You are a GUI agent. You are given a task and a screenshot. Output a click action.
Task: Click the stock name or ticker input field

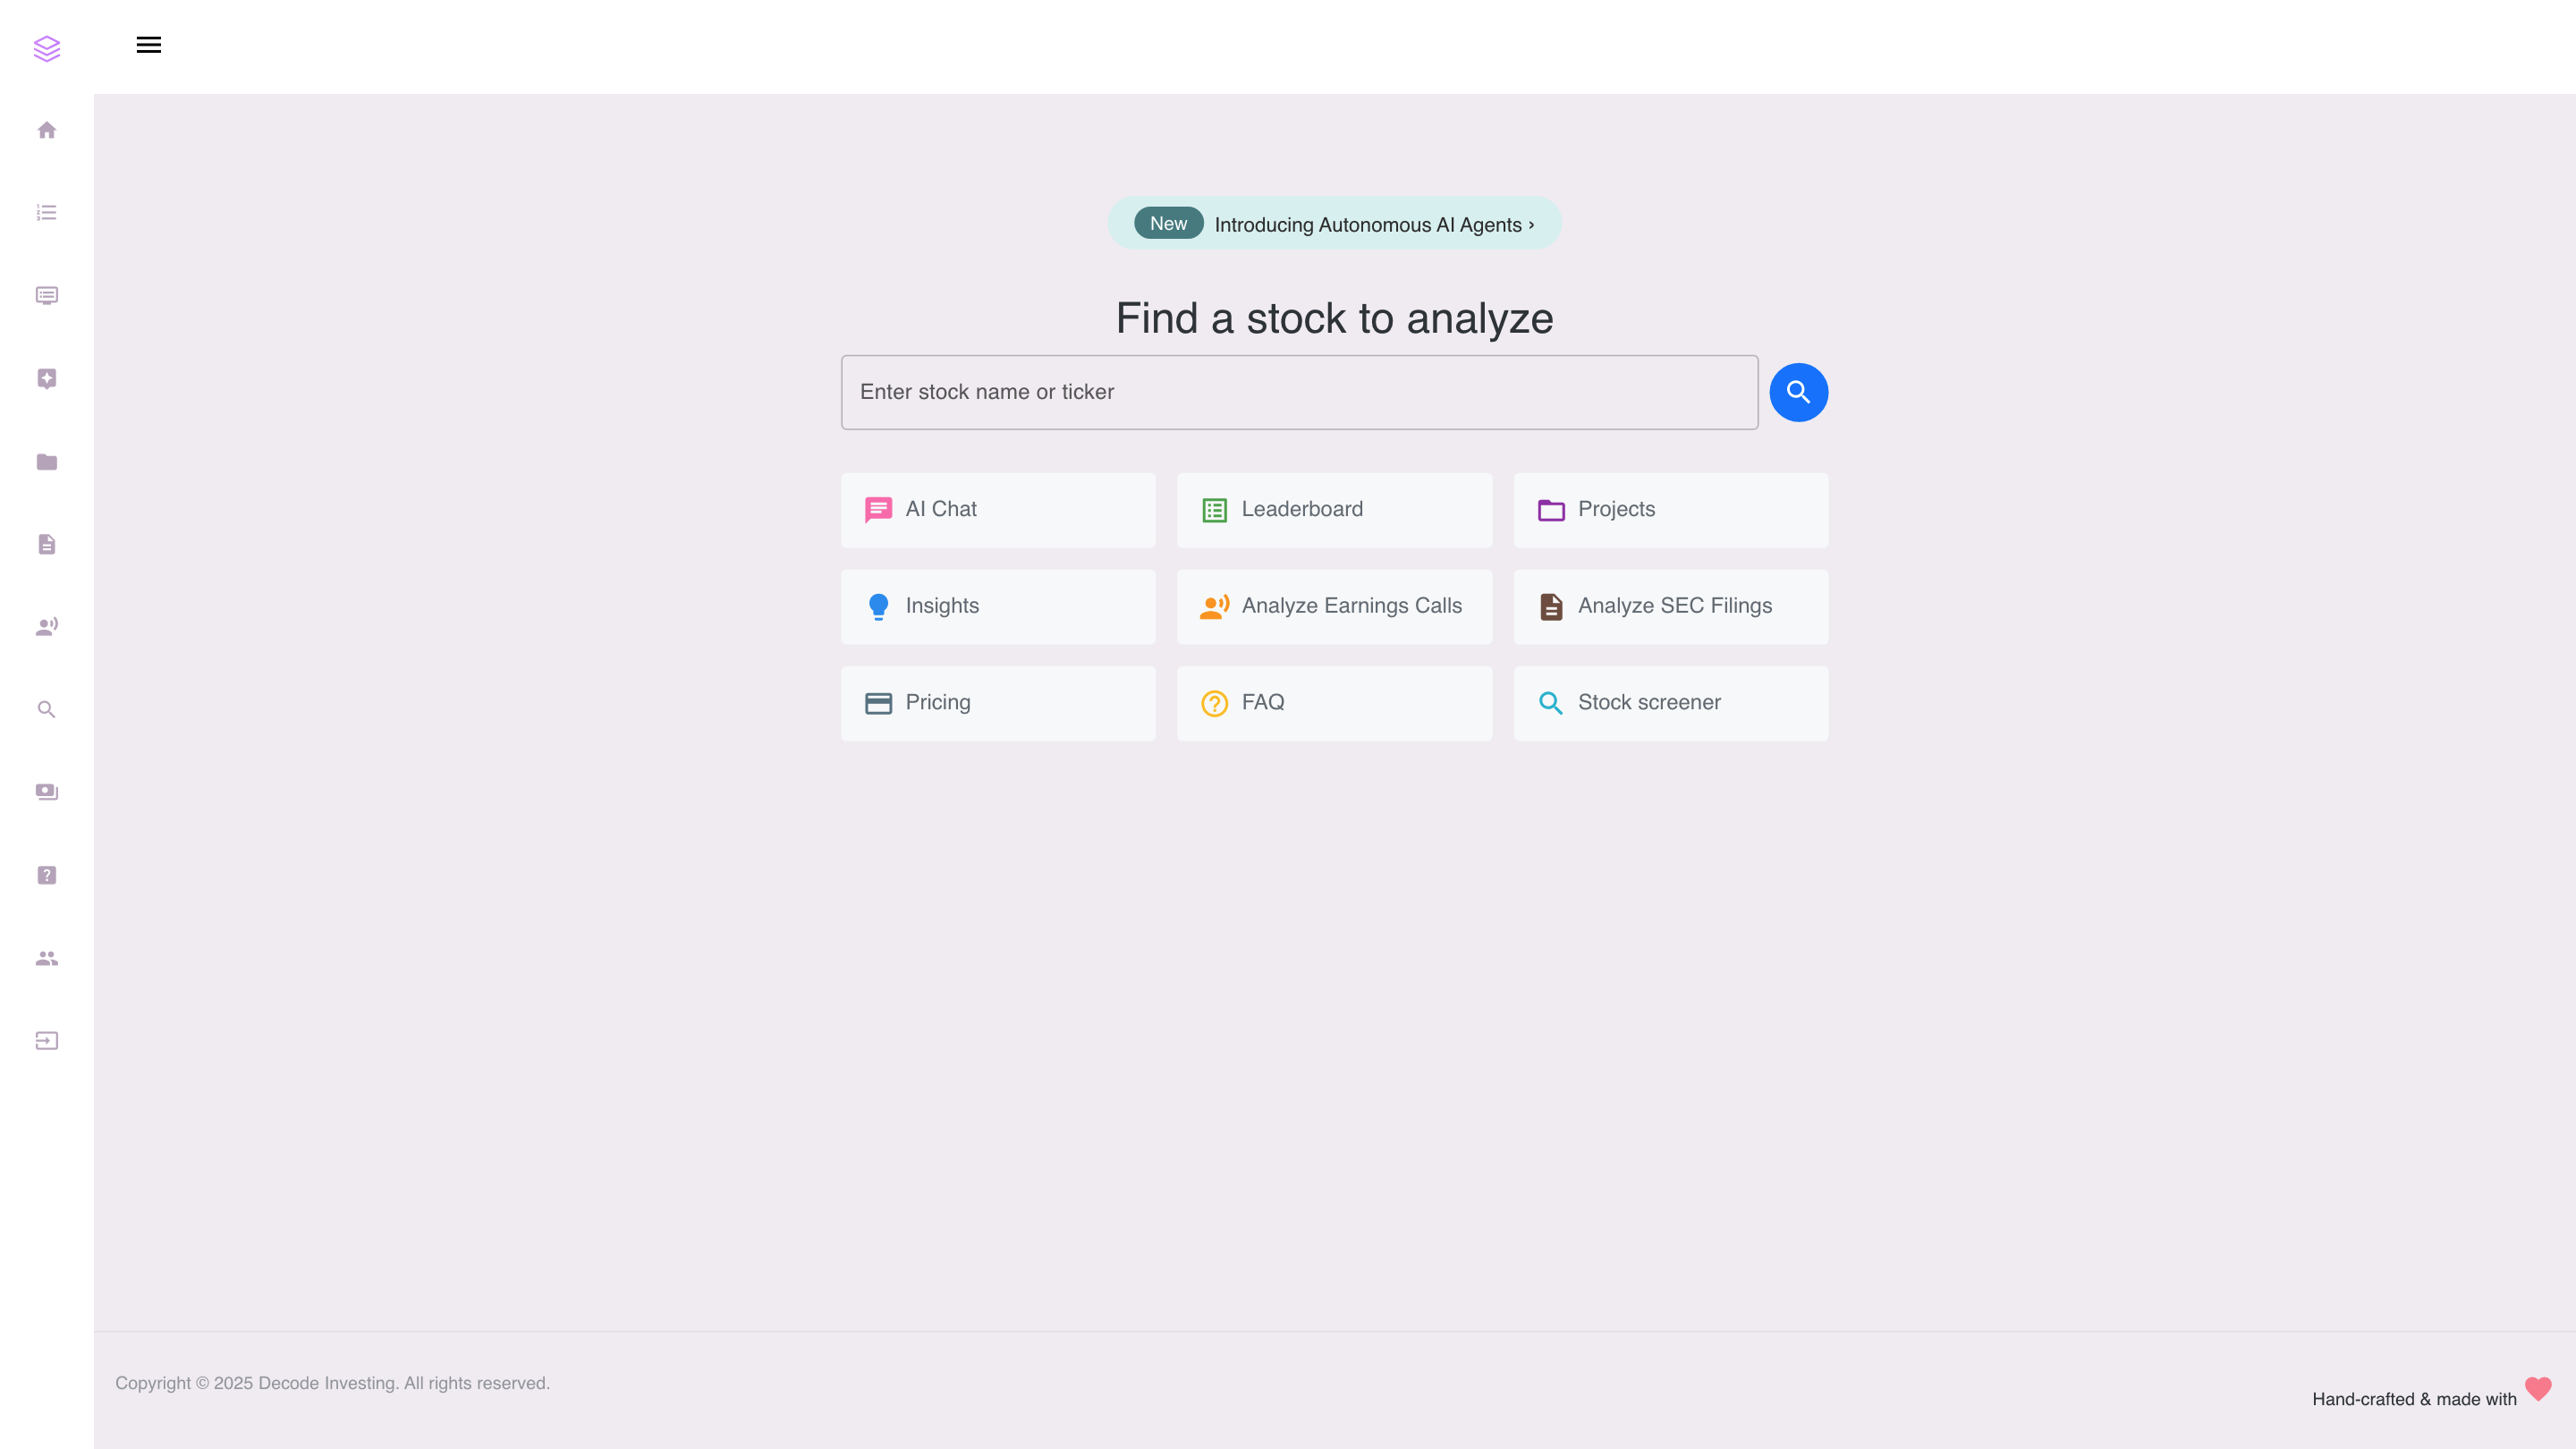pyautogui.click(x=1298, y=391)
